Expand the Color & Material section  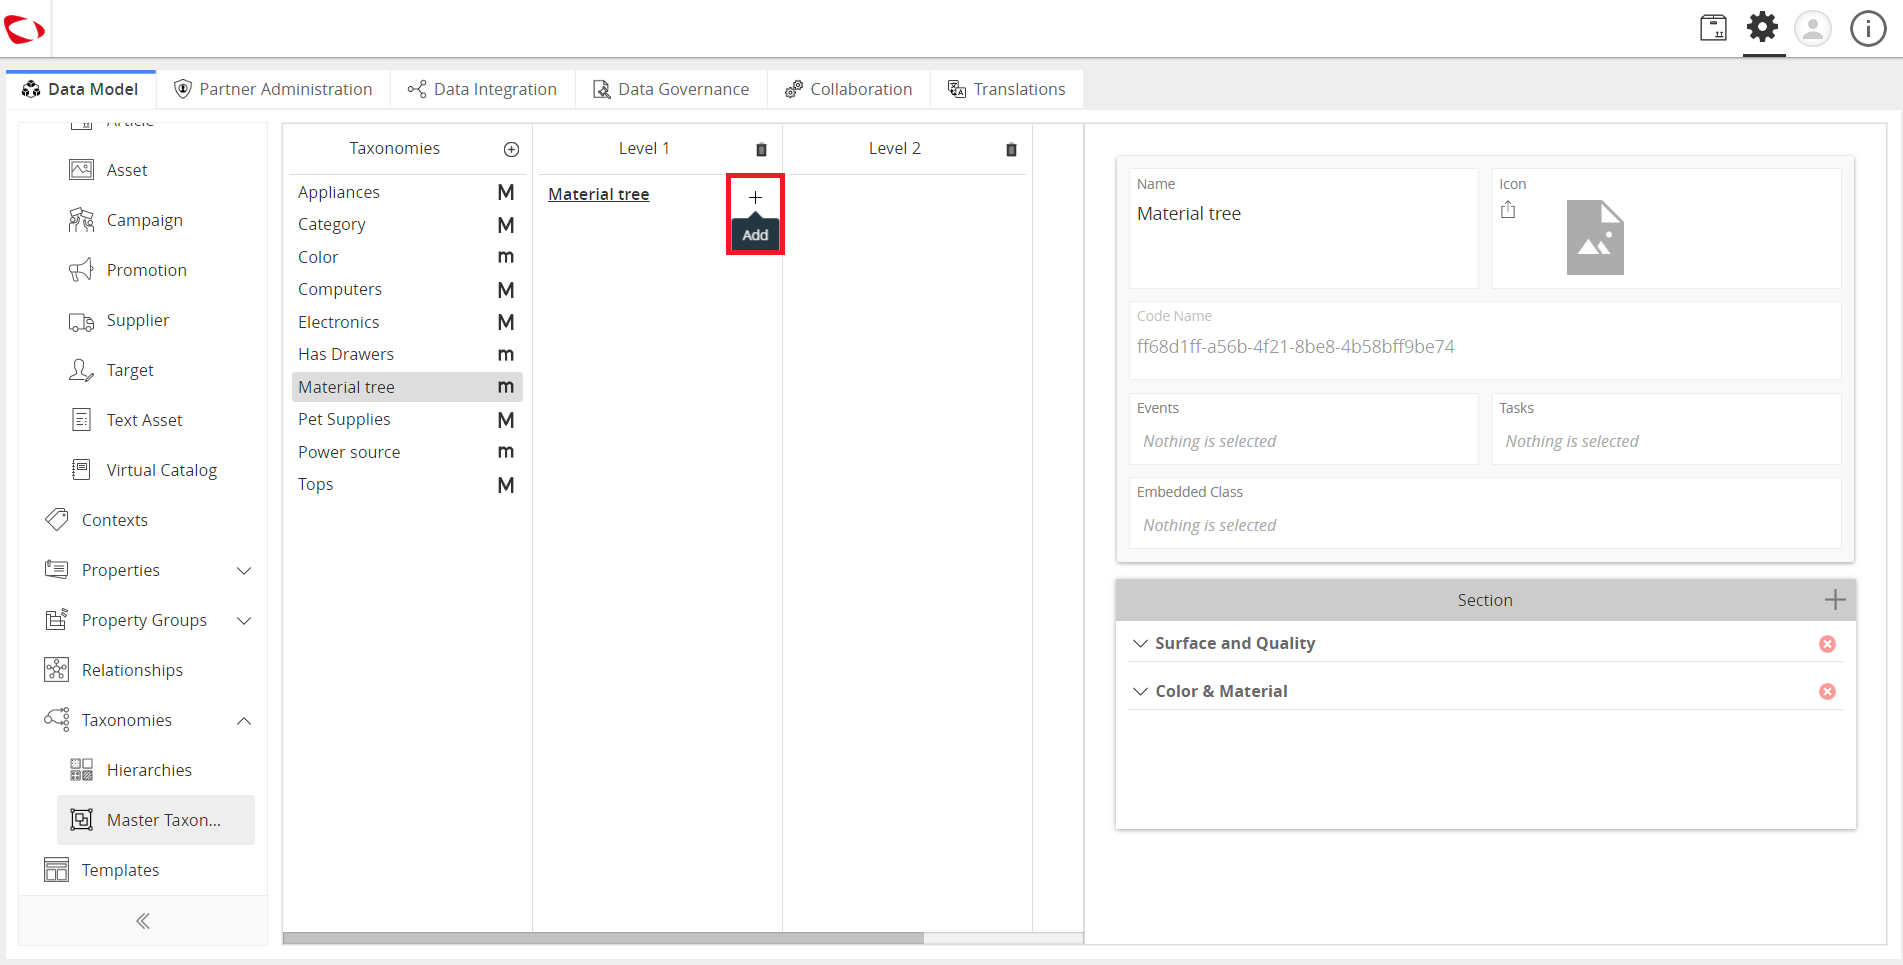click(x=1140, y=691)
